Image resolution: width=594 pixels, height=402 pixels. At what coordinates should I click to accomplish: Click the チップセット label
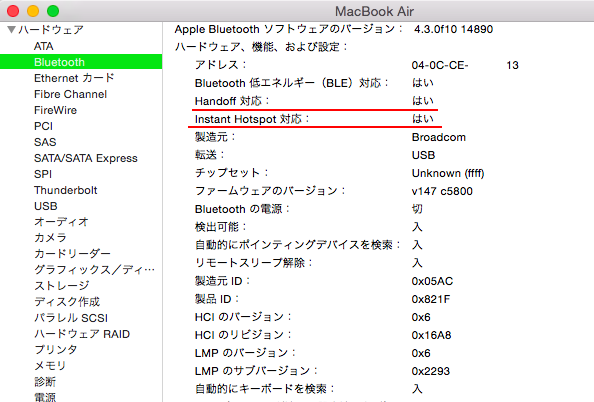click(231, 173)
